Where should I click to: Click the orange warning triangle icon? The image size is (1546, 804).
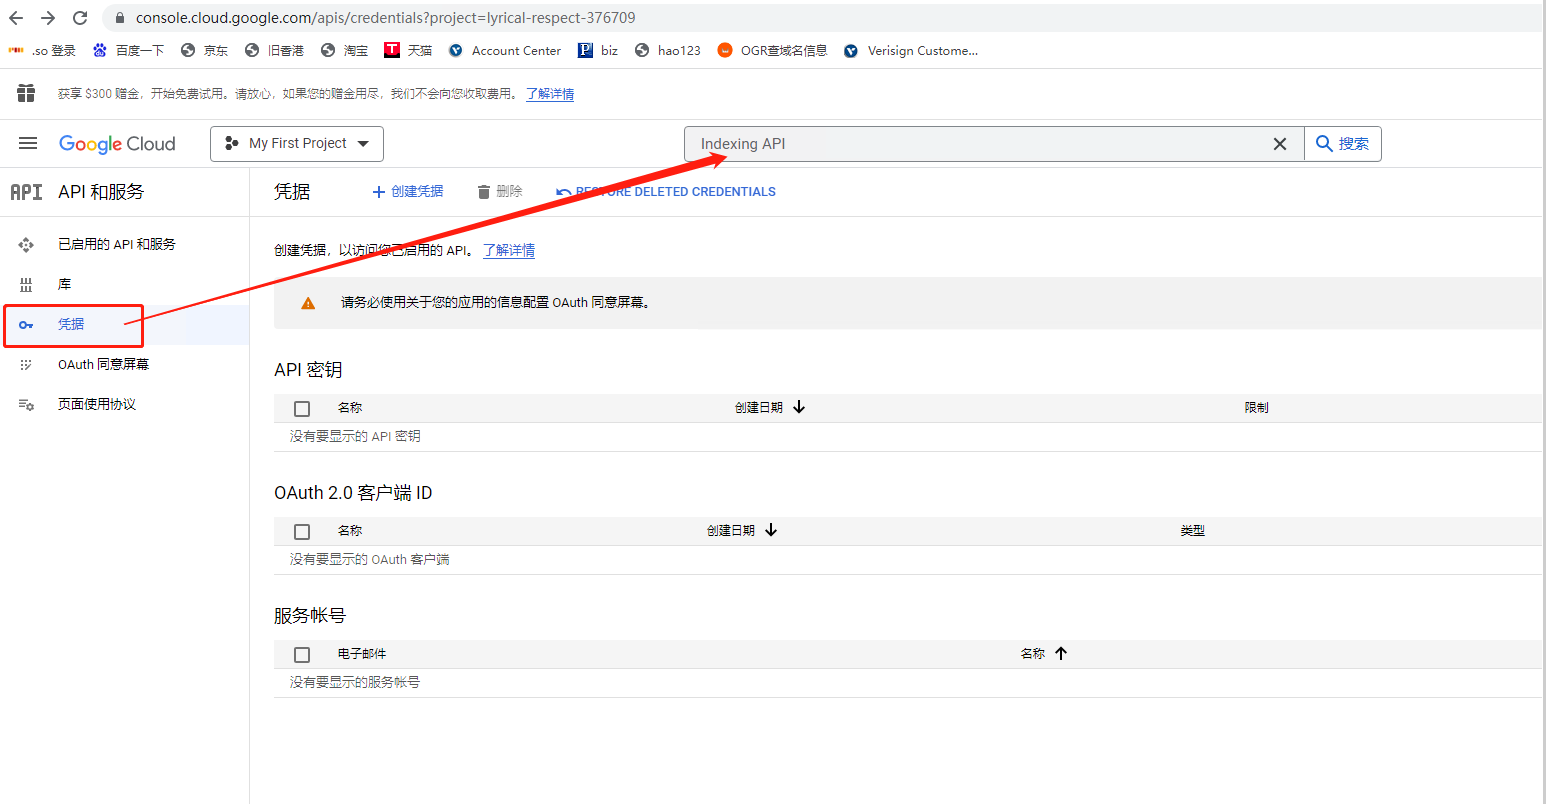308,303
